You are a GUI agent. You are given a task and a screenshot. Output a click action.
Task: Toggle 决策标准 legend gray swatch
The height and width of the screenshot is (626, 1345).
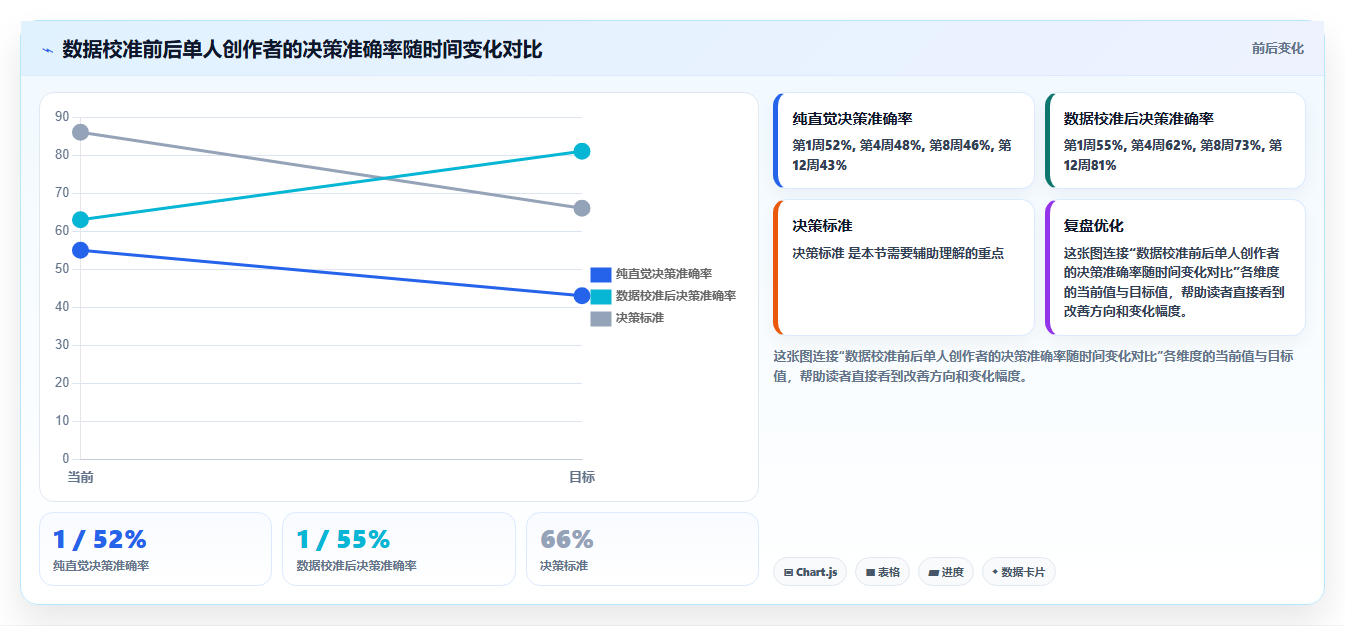600,318
